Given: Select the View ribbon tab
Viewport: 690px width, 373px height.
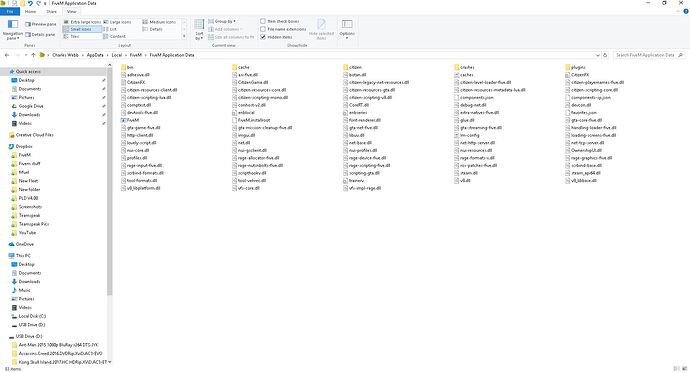Looking at the screenshot, I should pyautogui.click(x=71, y=11).
